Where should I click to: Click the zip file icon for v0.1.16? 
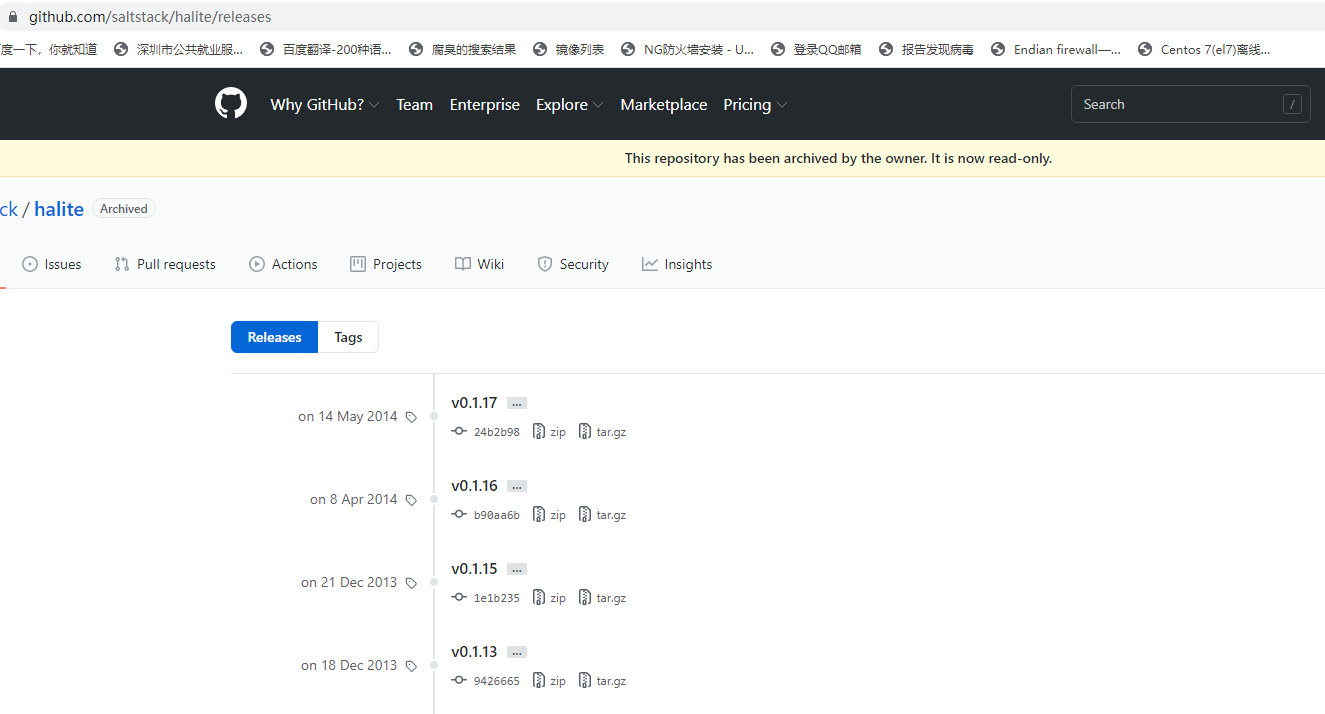click(x=539, y=514)
